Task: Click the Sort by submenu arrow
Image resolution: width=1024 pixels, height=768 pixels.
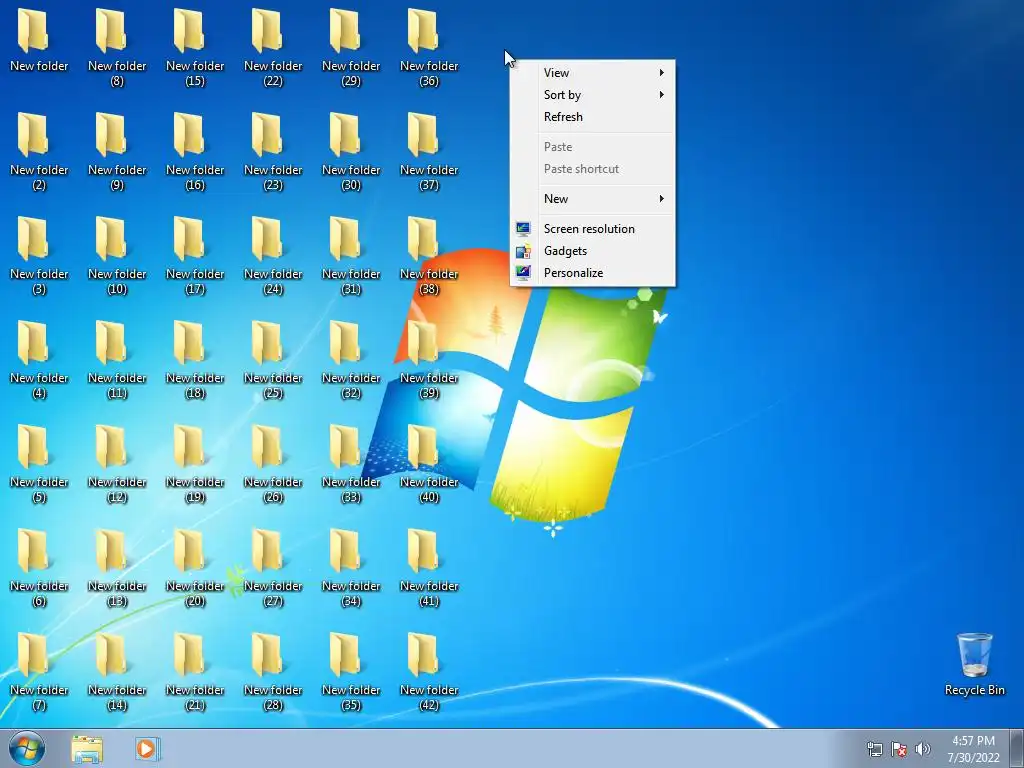Action: 662,95
